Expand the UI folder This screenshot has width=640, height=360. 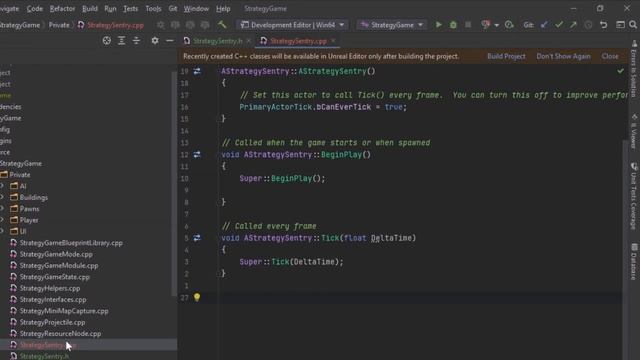[2, 231]
